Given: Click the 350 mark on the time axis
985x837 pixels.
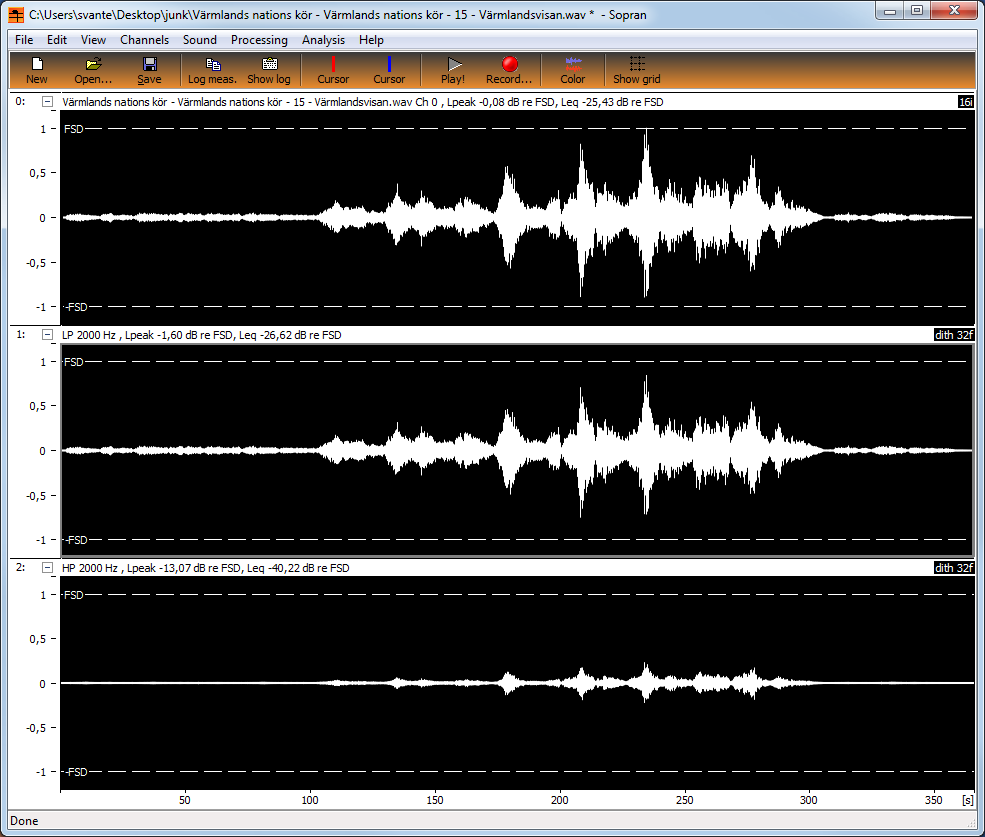Looking at the screenshot, I should [933, 800].
